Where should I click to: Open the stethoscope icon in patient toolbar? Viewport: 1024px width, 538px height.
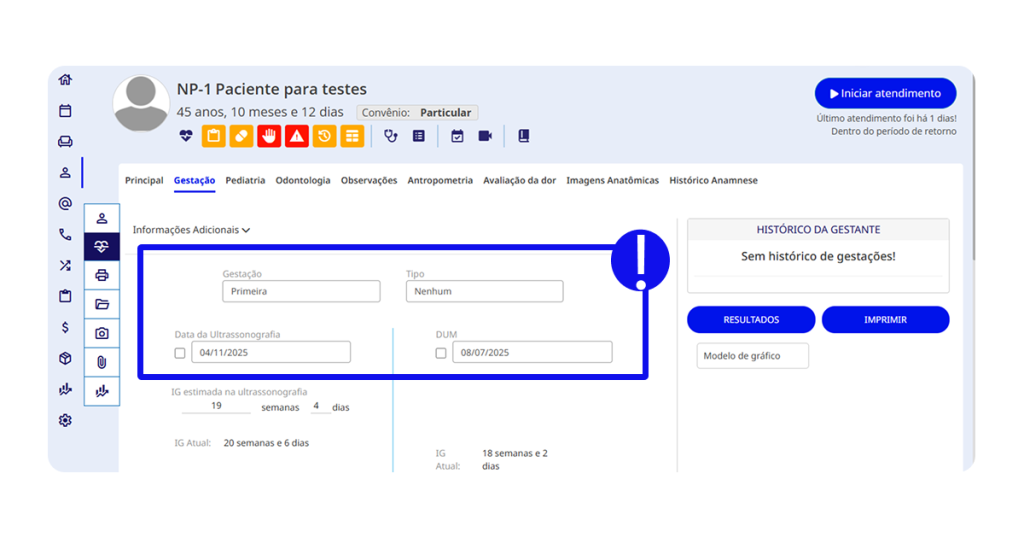(x=391, y=136)
